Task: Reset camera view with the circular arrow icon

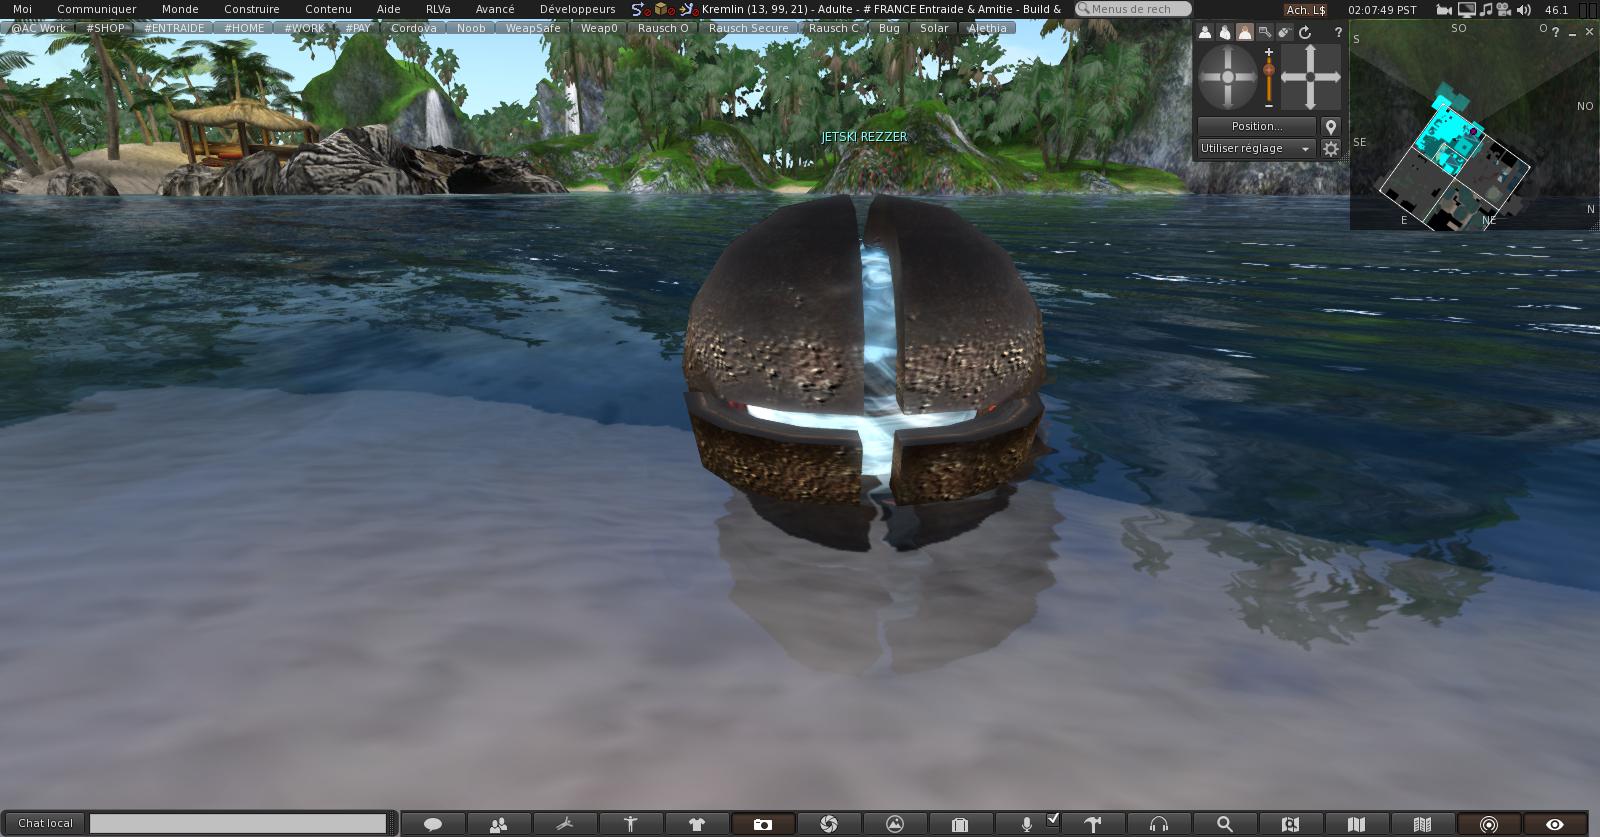Action: 1305,32
